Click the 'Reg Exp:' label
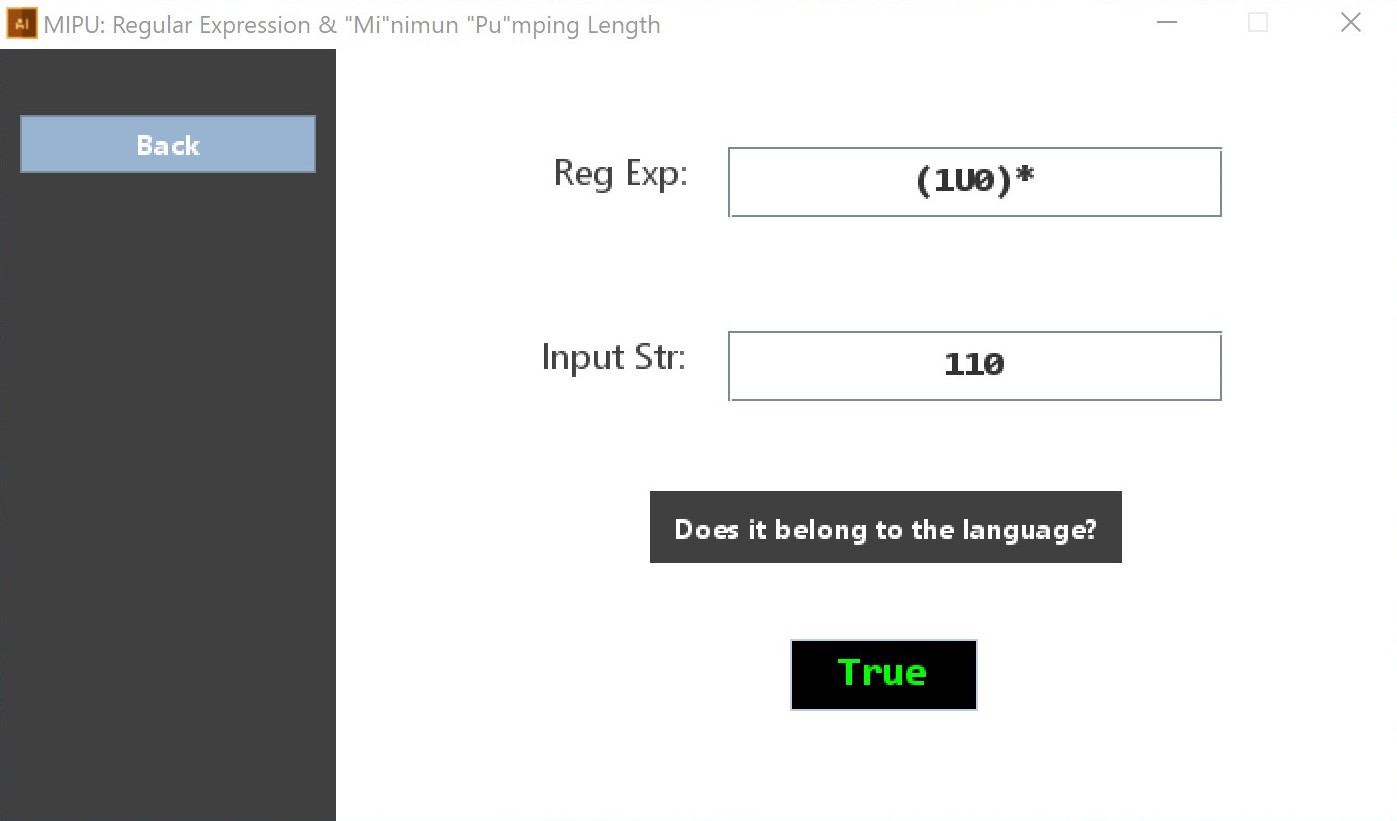1397x821 pixels. pos(620,174)
